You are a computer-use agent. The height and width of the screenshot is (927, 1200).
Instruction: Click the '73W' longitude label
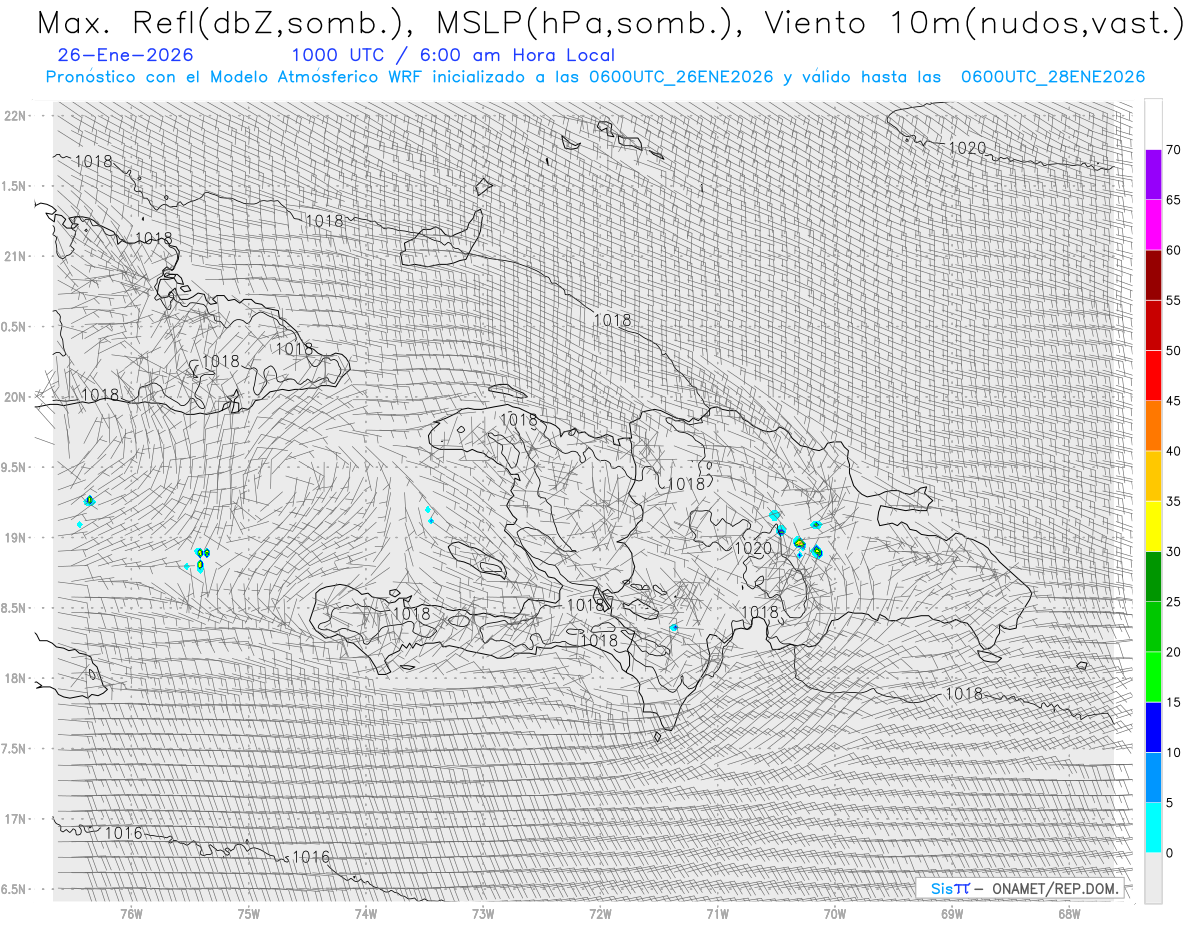tap(483, 914)
